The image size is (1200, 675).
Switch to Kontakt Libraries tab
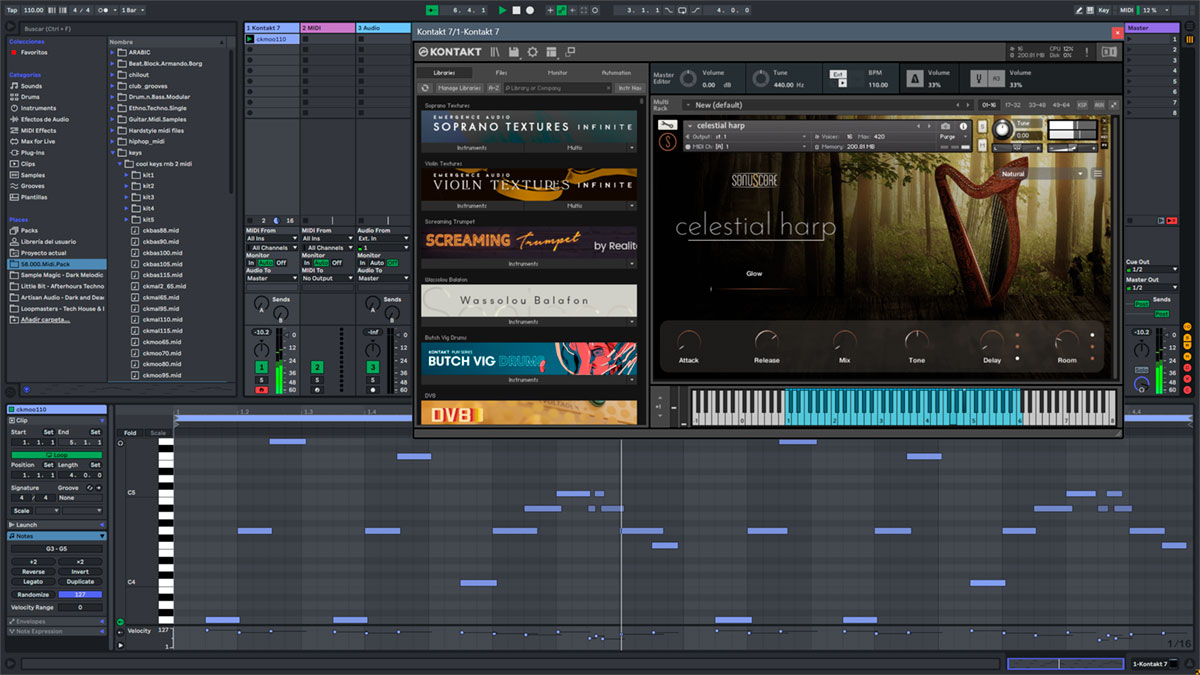(x=445, y=73)
